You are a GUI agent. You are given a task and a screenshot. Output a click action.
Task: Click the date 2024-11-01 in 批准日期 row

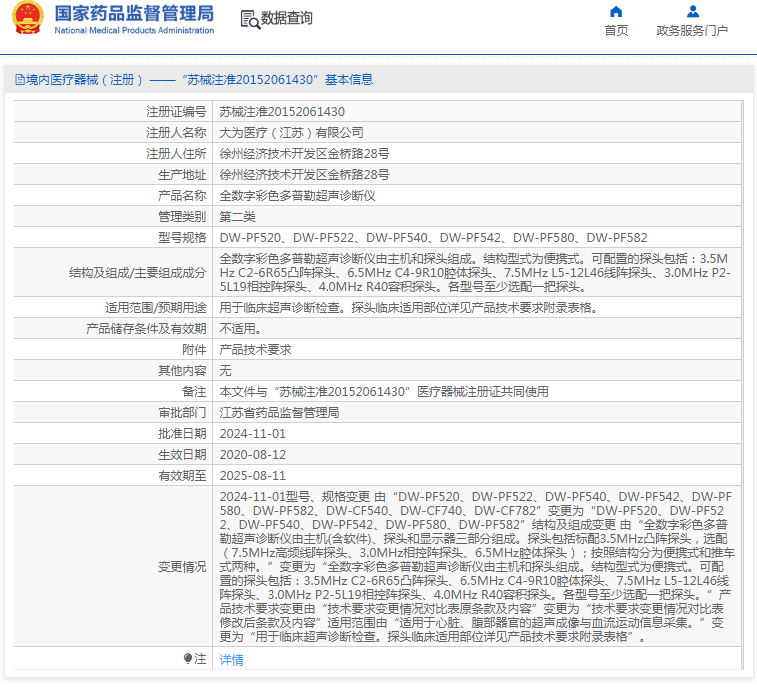tap(252, 434)
